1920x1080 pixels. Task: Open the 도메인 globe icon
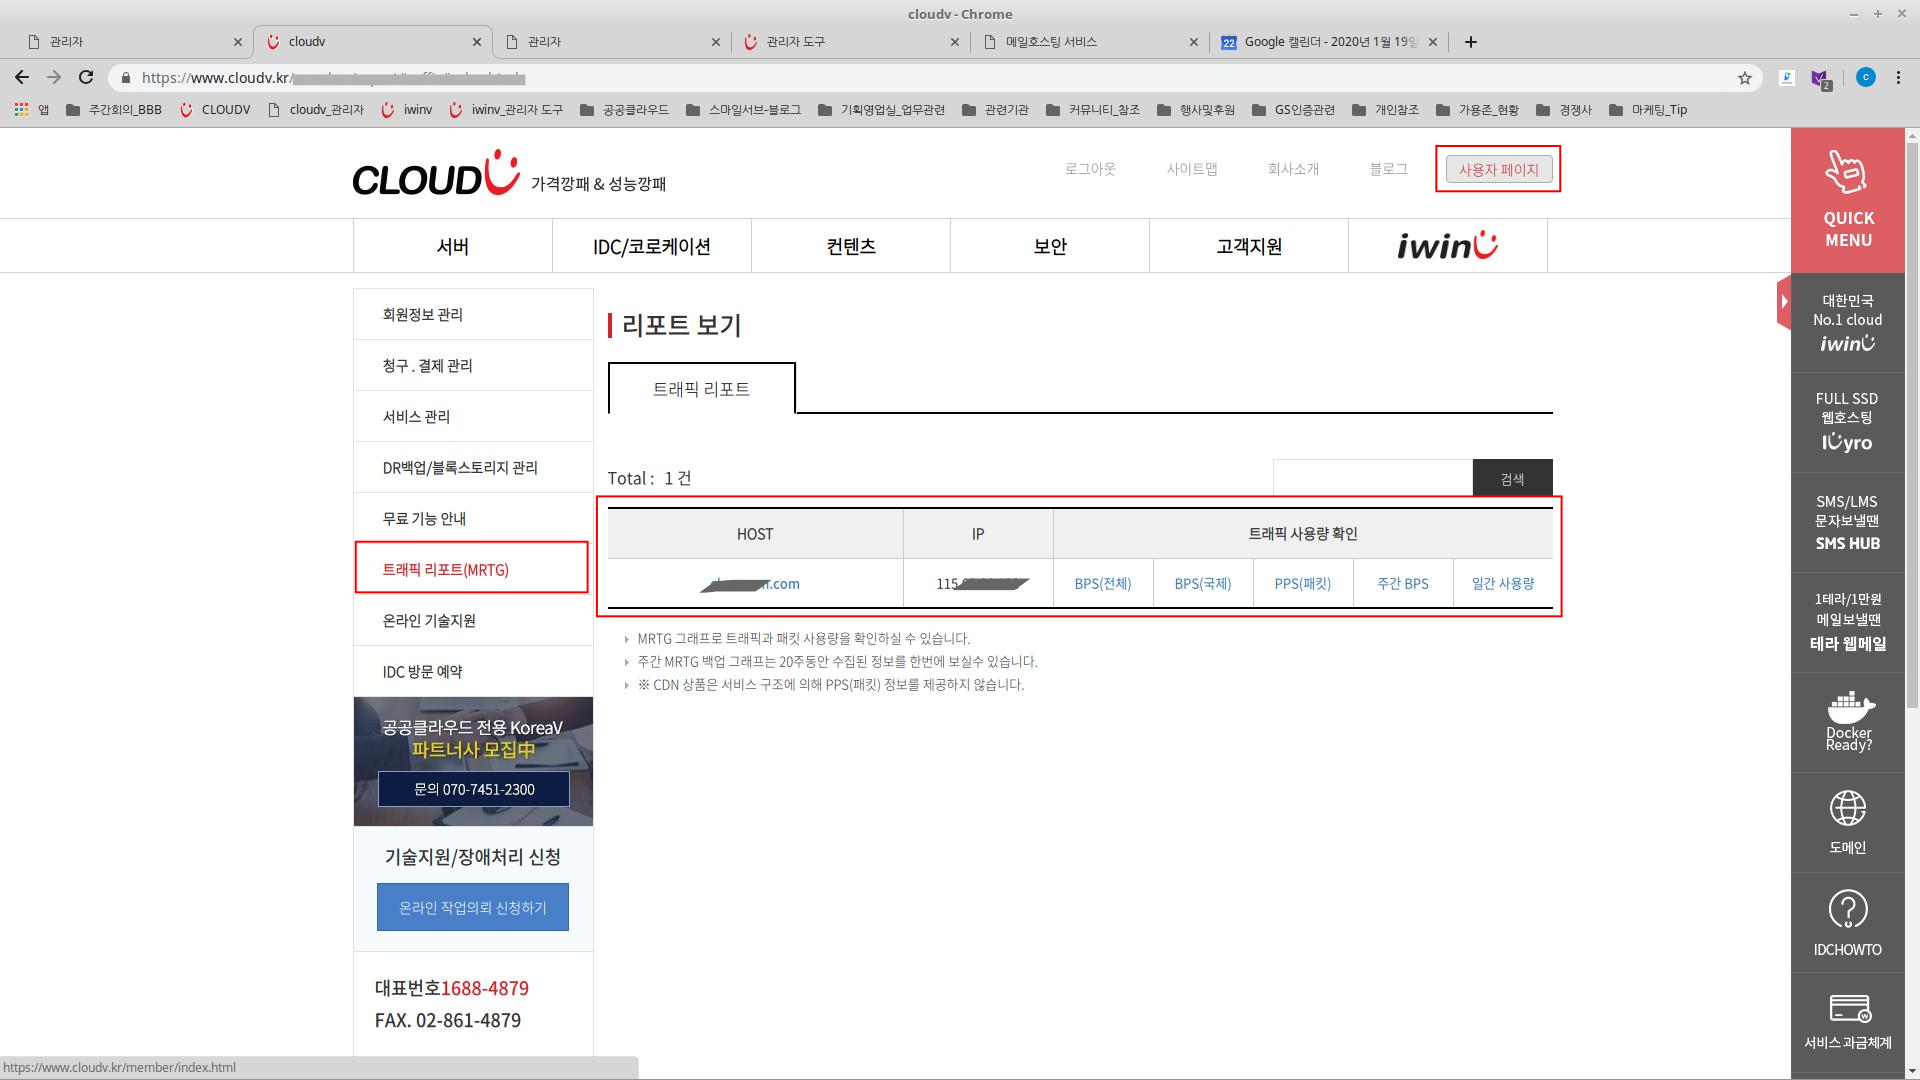pos(1847,808)
